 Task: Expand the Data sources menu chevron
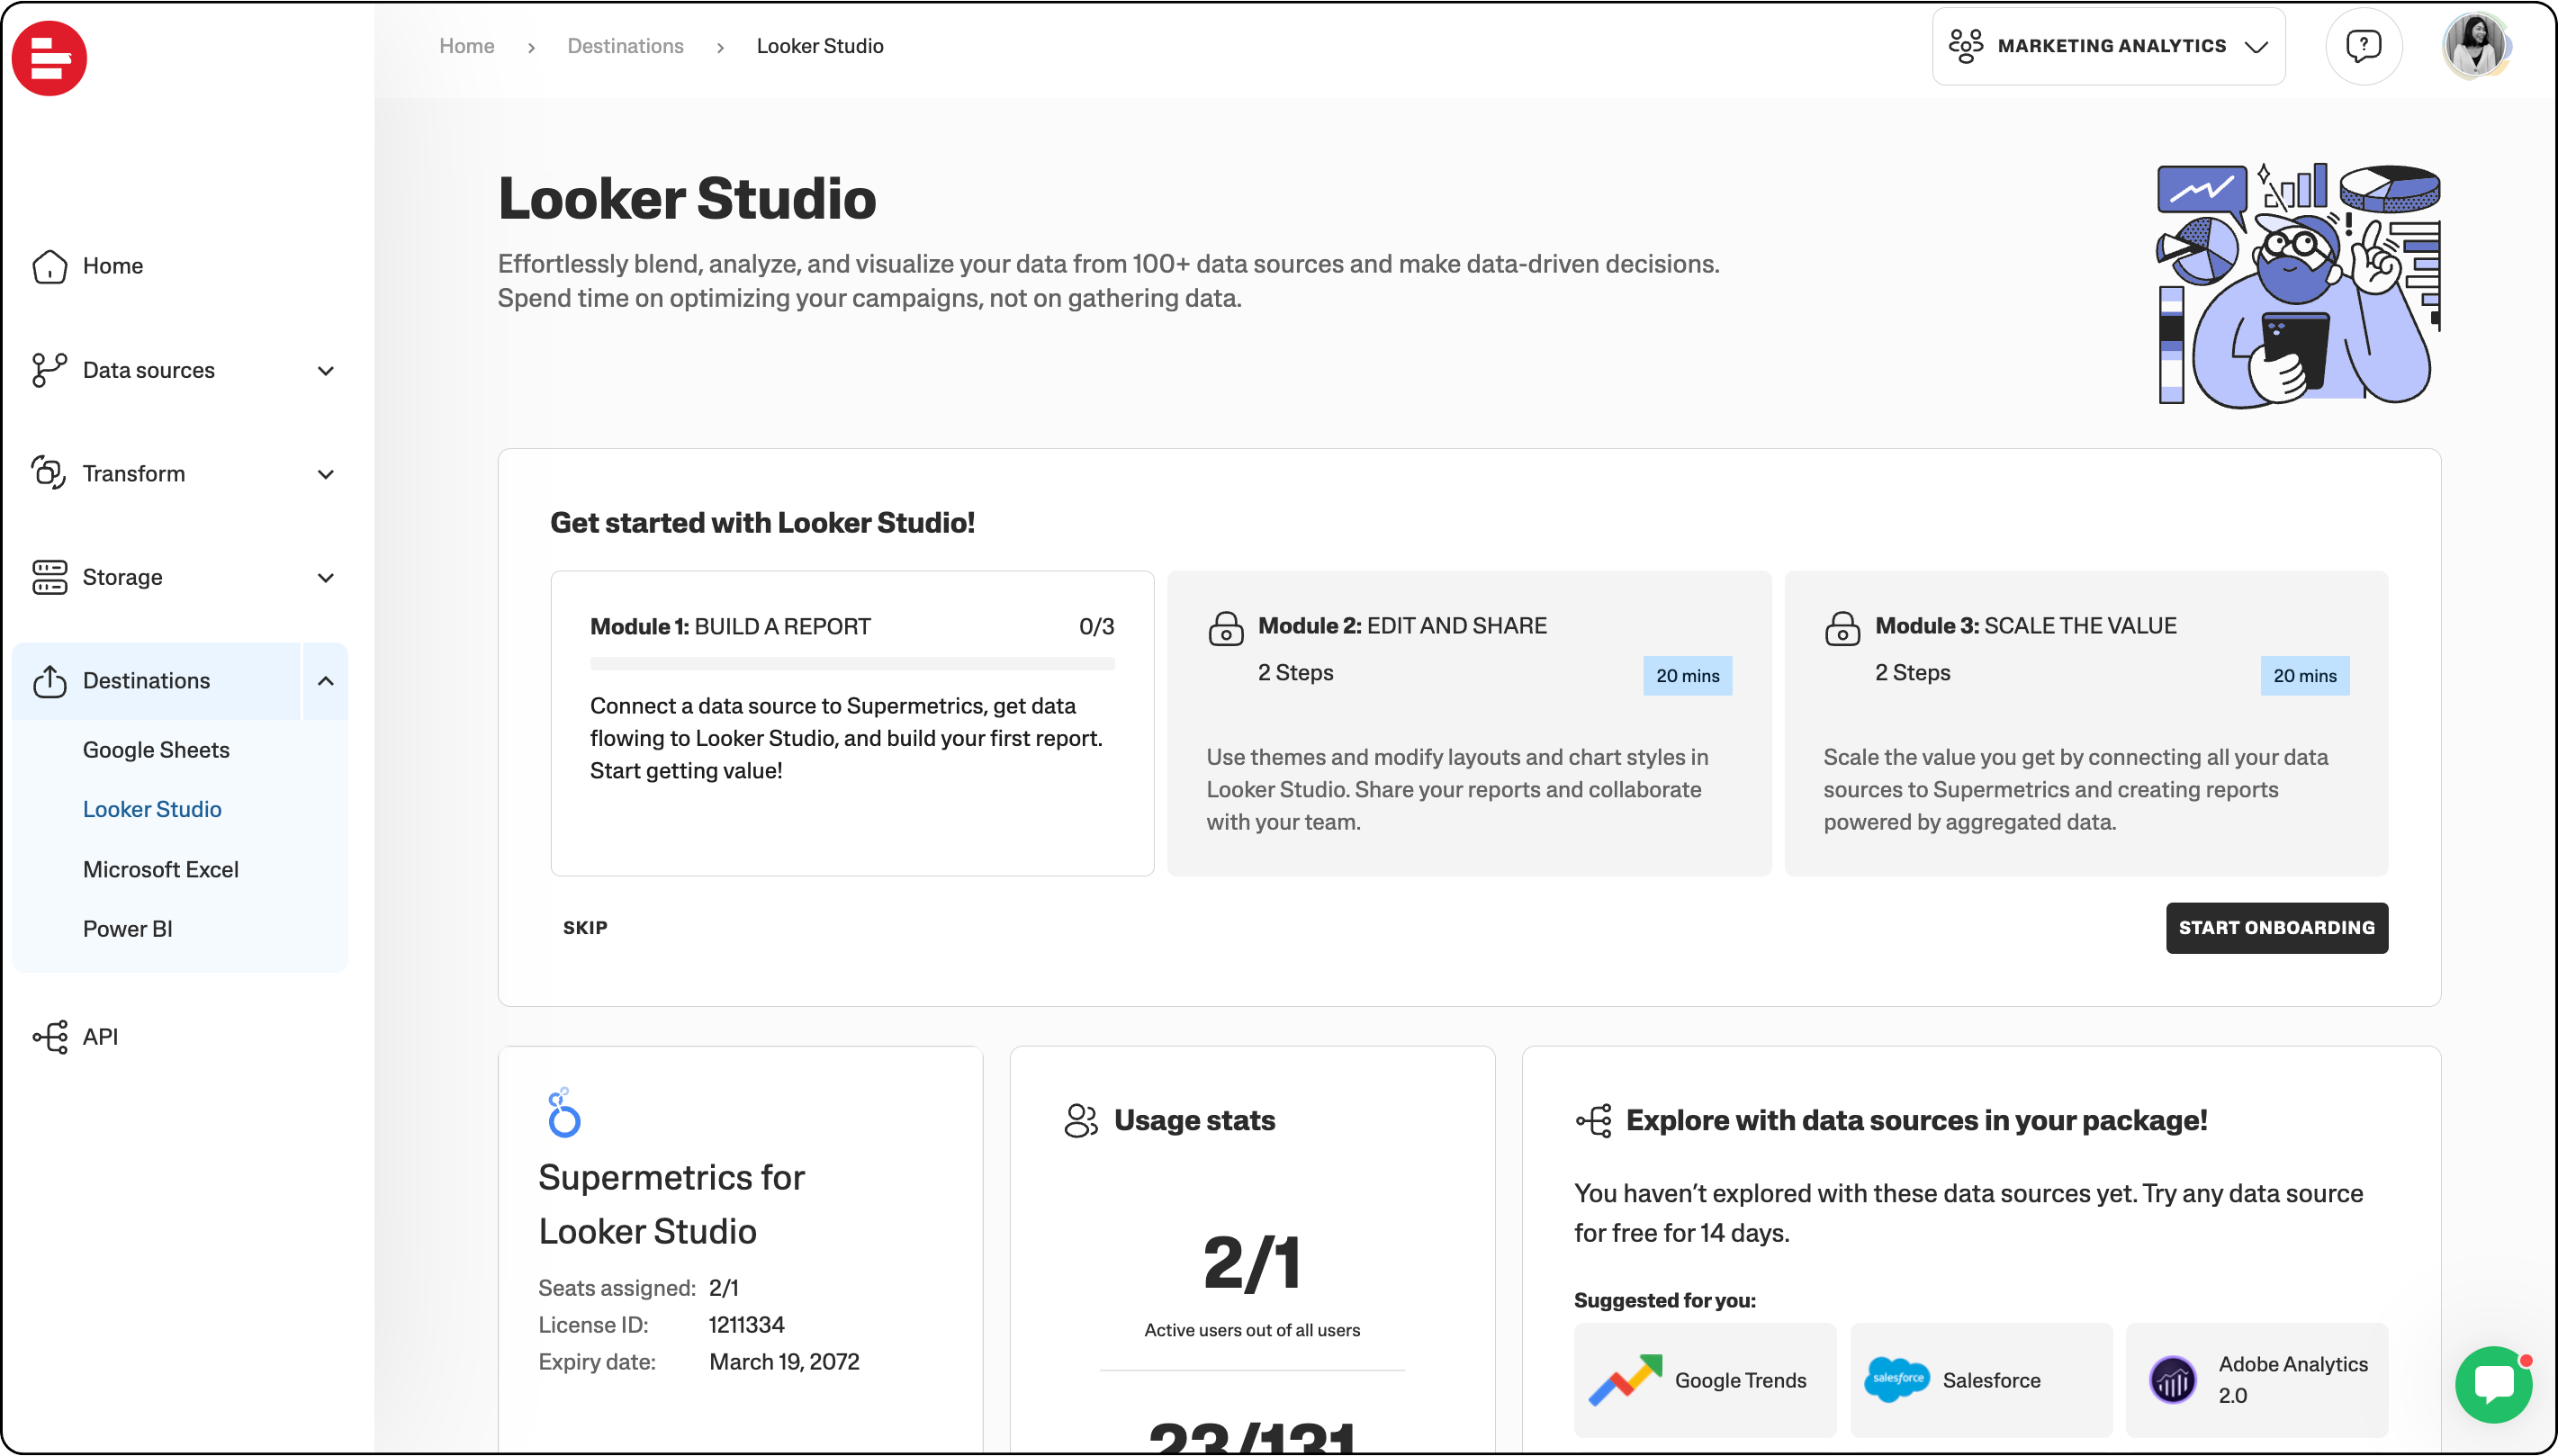pos(325,371)
